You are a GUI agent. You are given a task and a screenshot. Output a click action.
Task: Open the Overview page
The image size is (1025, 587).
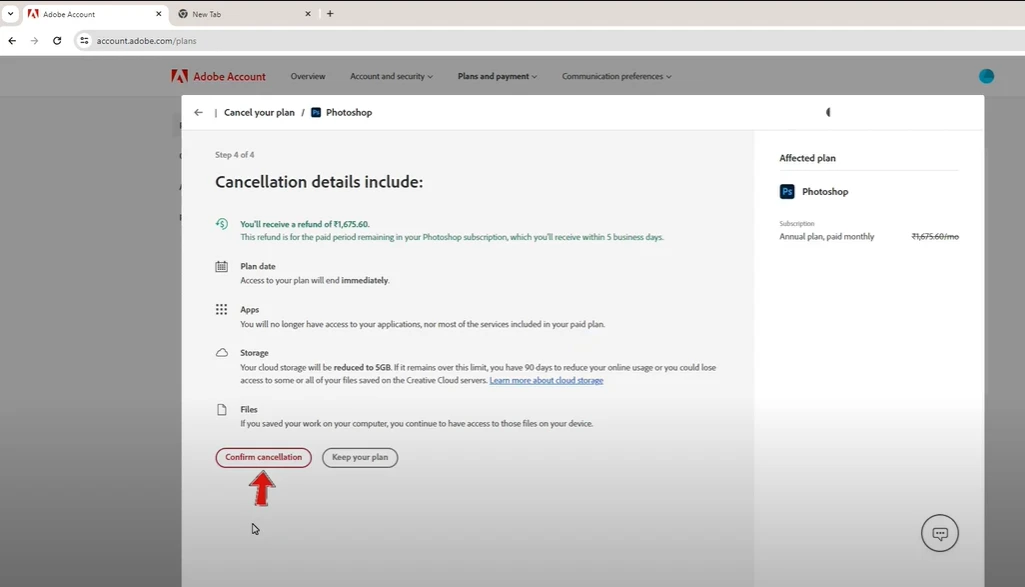point(308,76)
